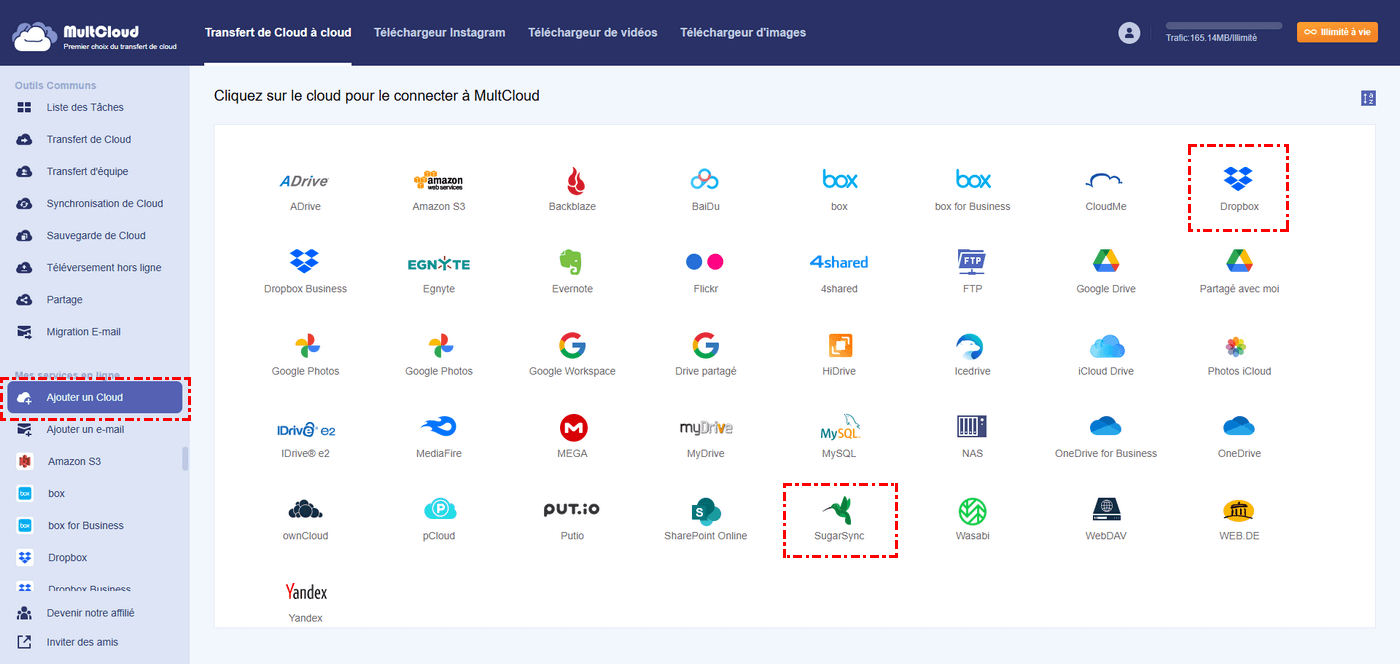The height and width of the screenshot is (664, 1400).
Task: Choose Amazon S3 from the cloud grid
Action: 438,181
